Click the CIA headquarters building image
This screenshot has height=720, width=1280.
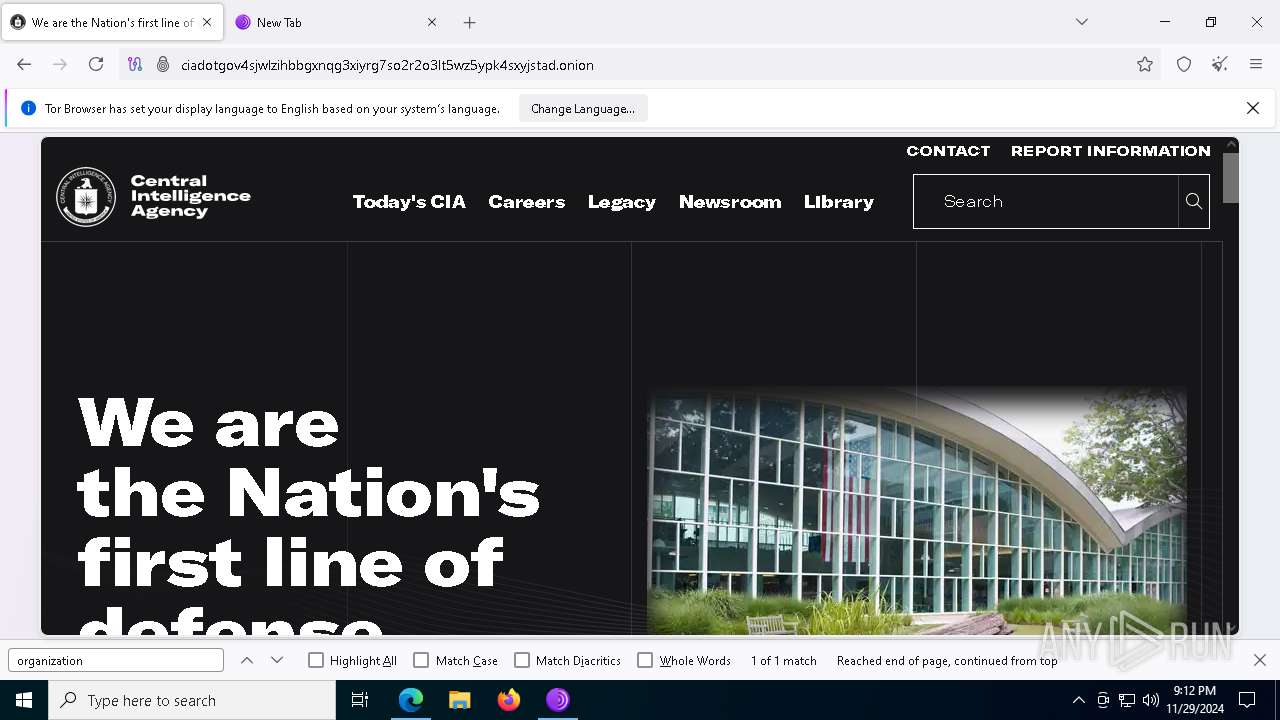(x=917, y=511)
